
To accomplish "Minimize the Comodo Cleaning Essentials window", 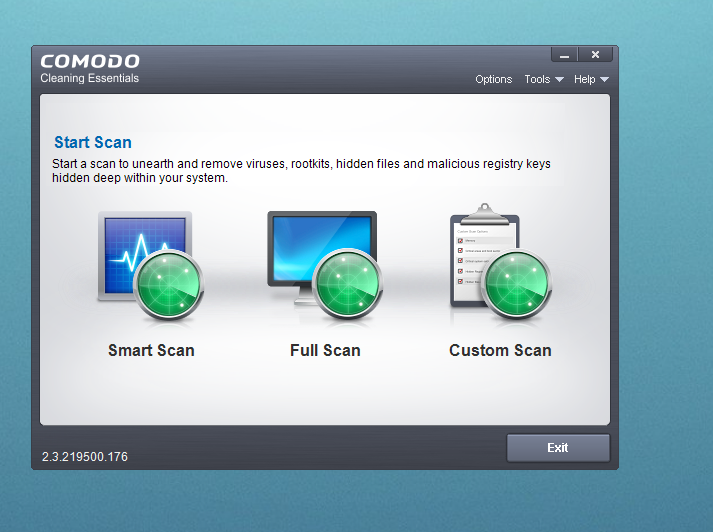I will point(565,55).
